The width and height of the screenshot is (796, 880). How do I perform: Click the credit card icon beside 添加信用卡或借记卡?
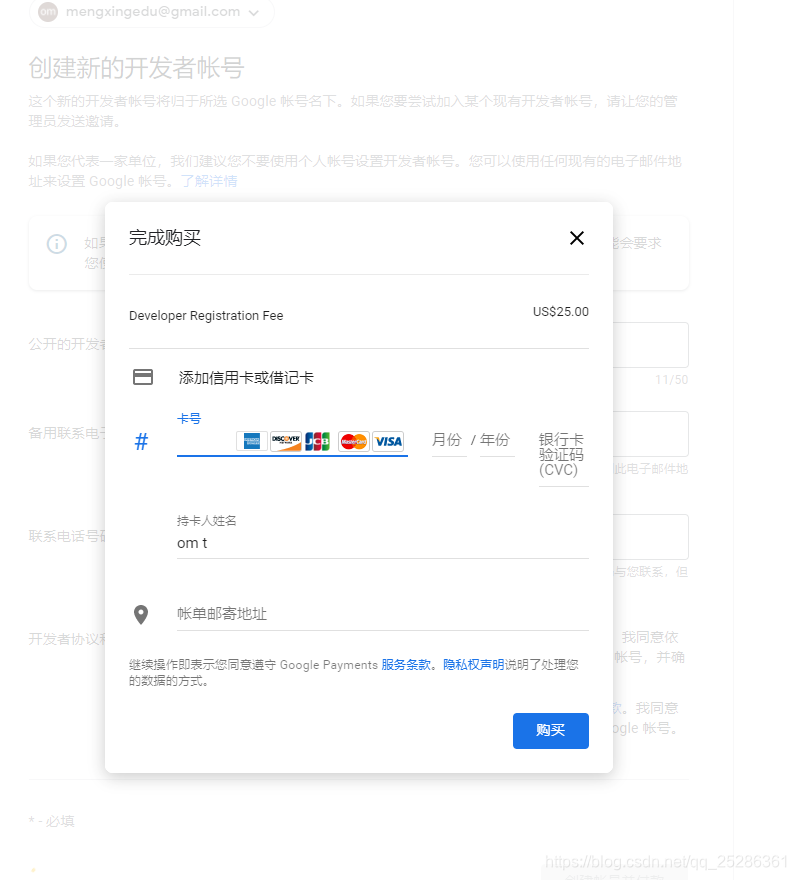143,377
